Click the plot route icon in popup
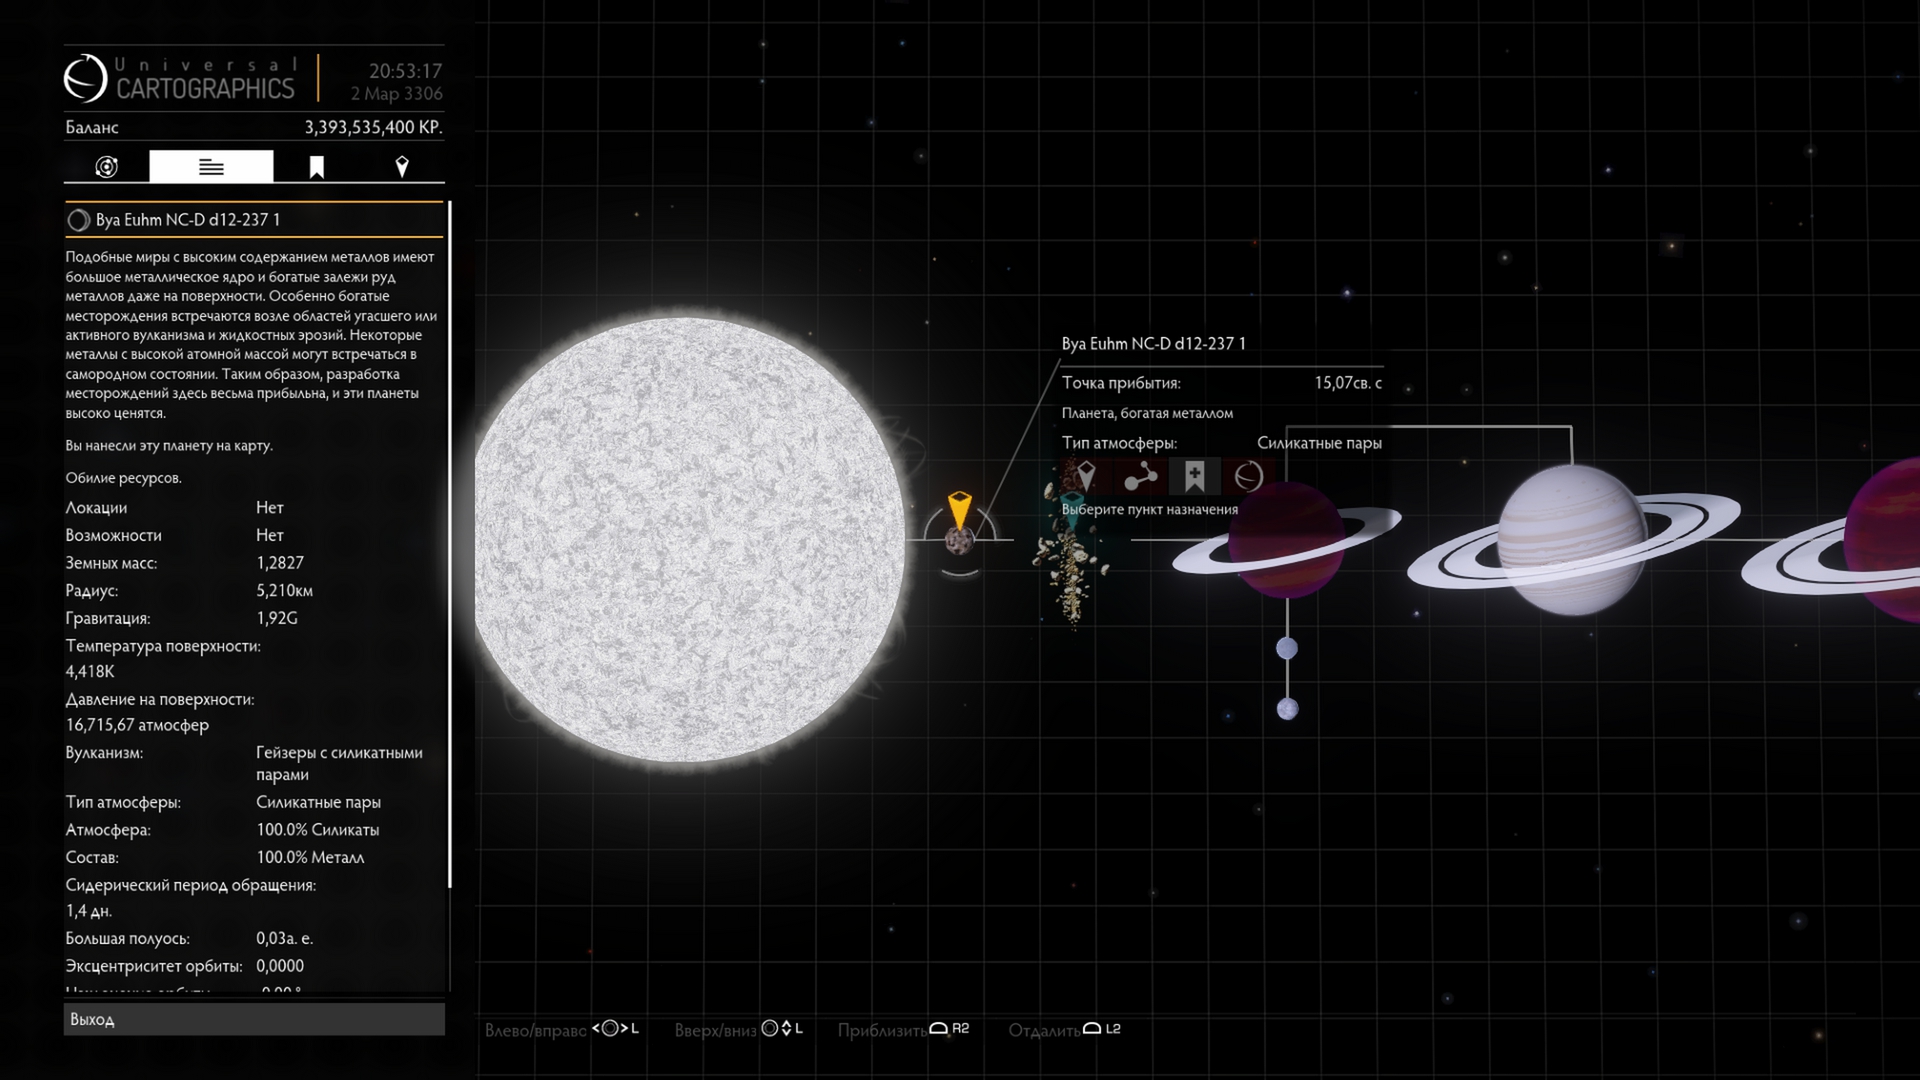Viewport: 1920px width, 1080px height. 1140,476
